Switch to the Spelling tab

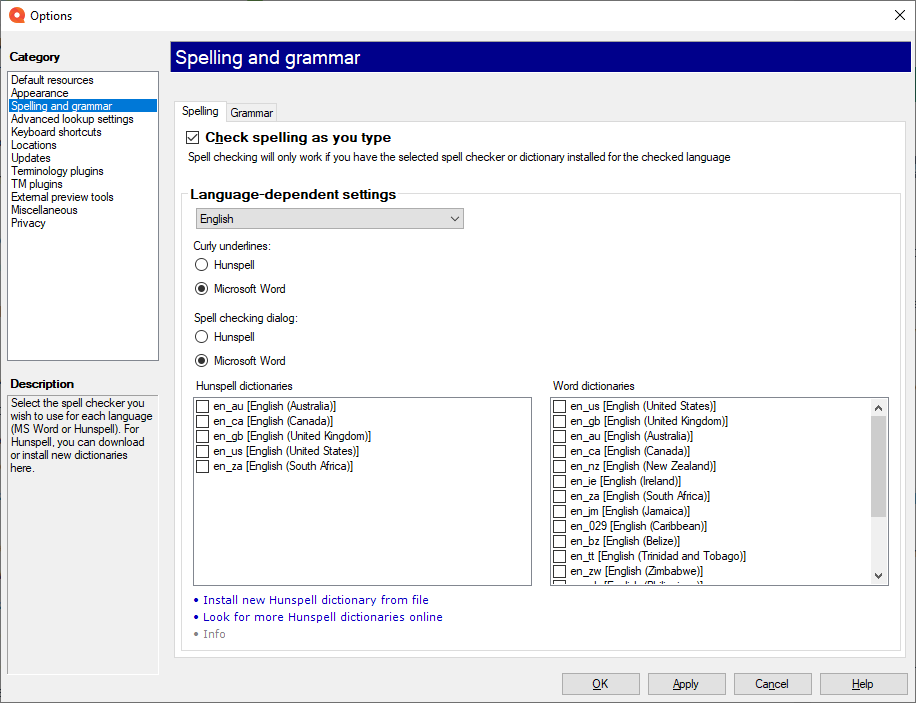coord(201,112)
